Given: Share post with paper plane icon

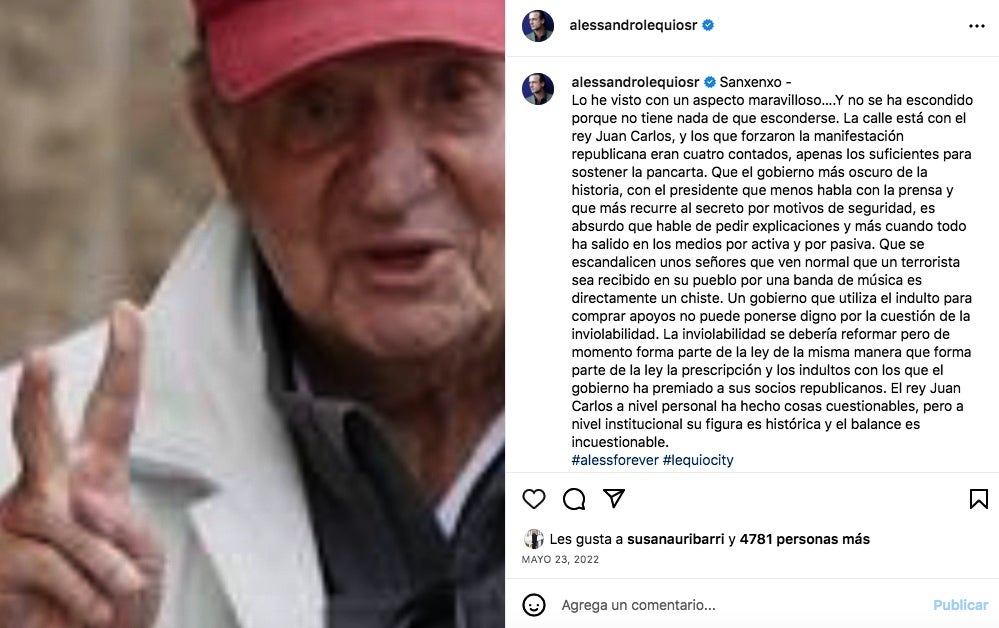Looking at the screenshot, I should click(614, 498).
